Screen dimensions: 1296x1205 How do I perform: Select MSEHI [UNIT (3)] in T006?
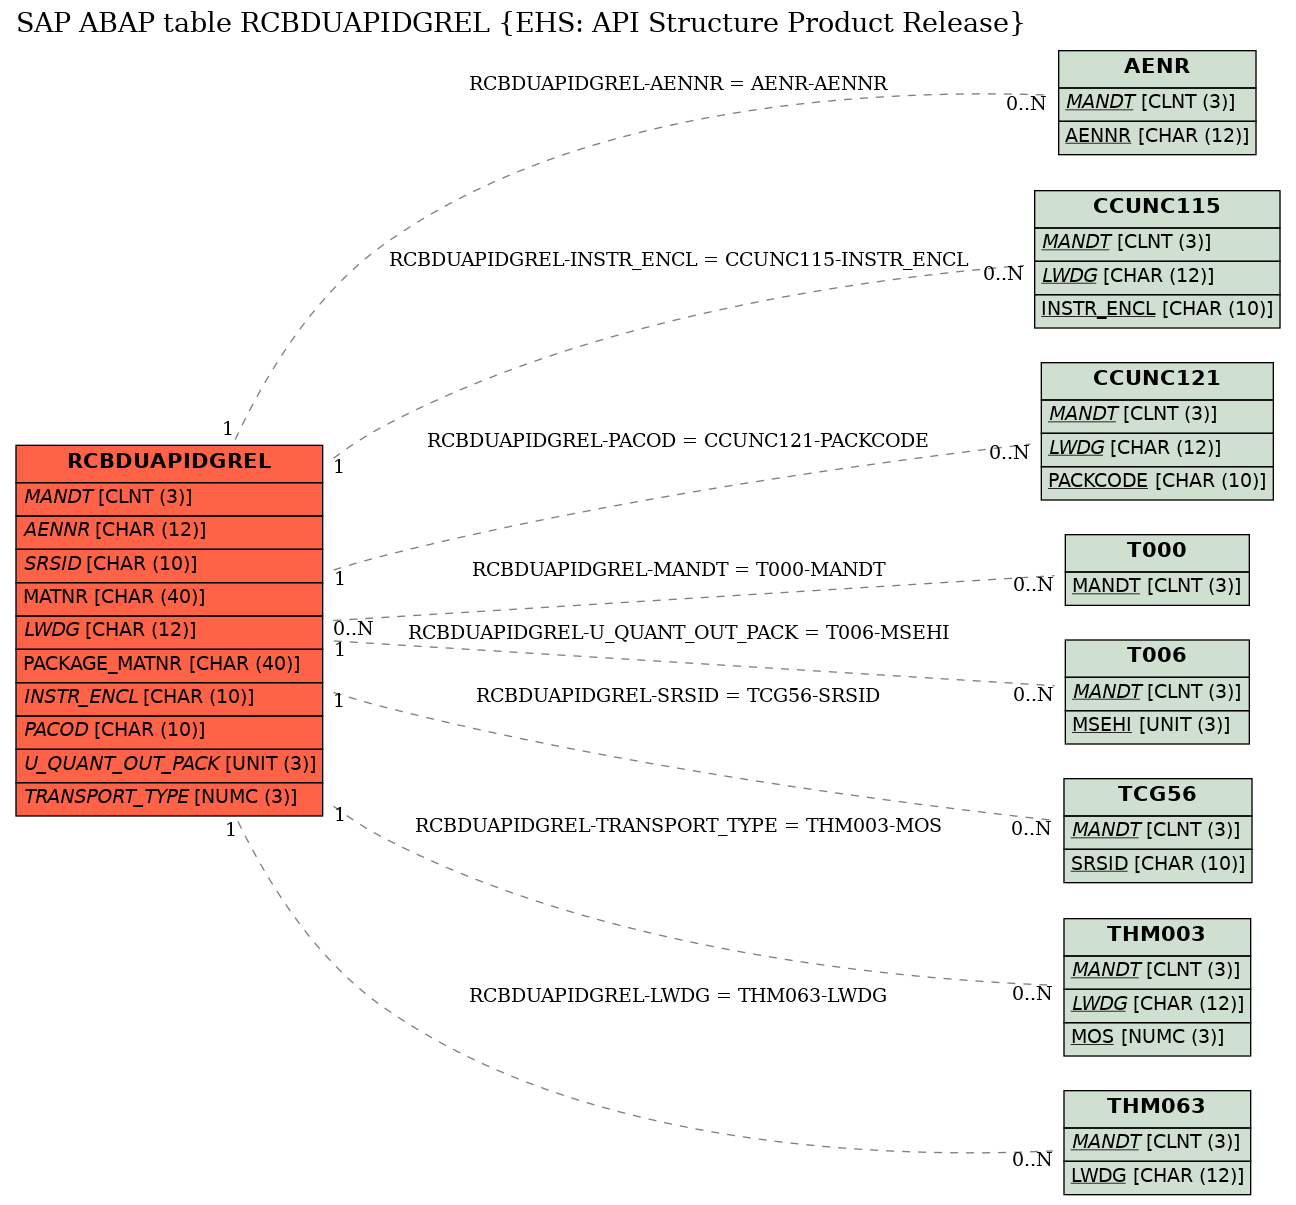click(1157, 726)
